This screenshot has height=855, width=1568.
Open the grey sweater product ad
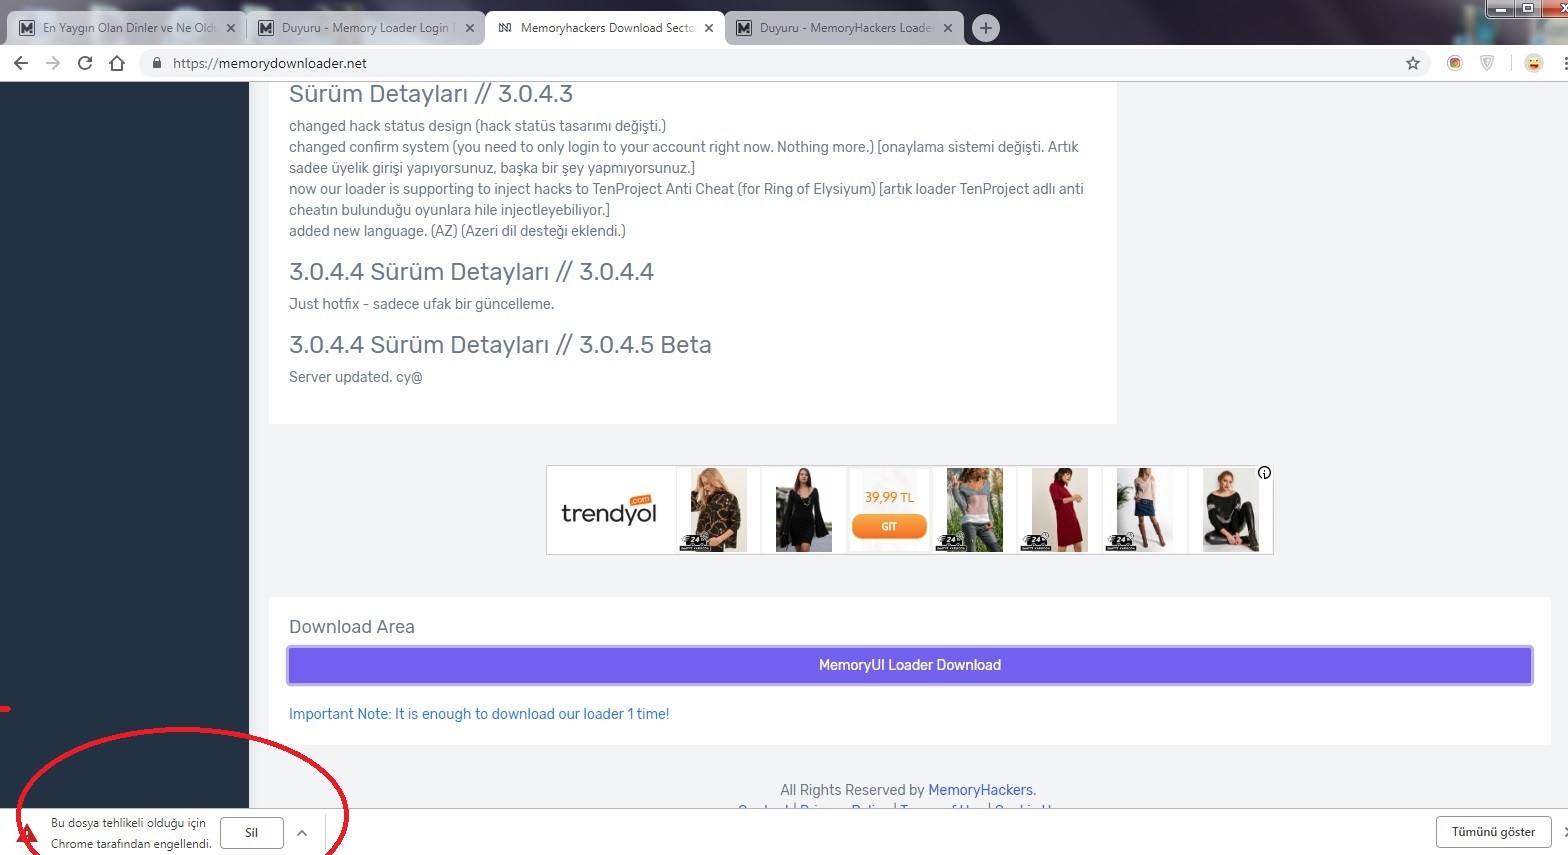pyautogui.click(x=974, y=510)
